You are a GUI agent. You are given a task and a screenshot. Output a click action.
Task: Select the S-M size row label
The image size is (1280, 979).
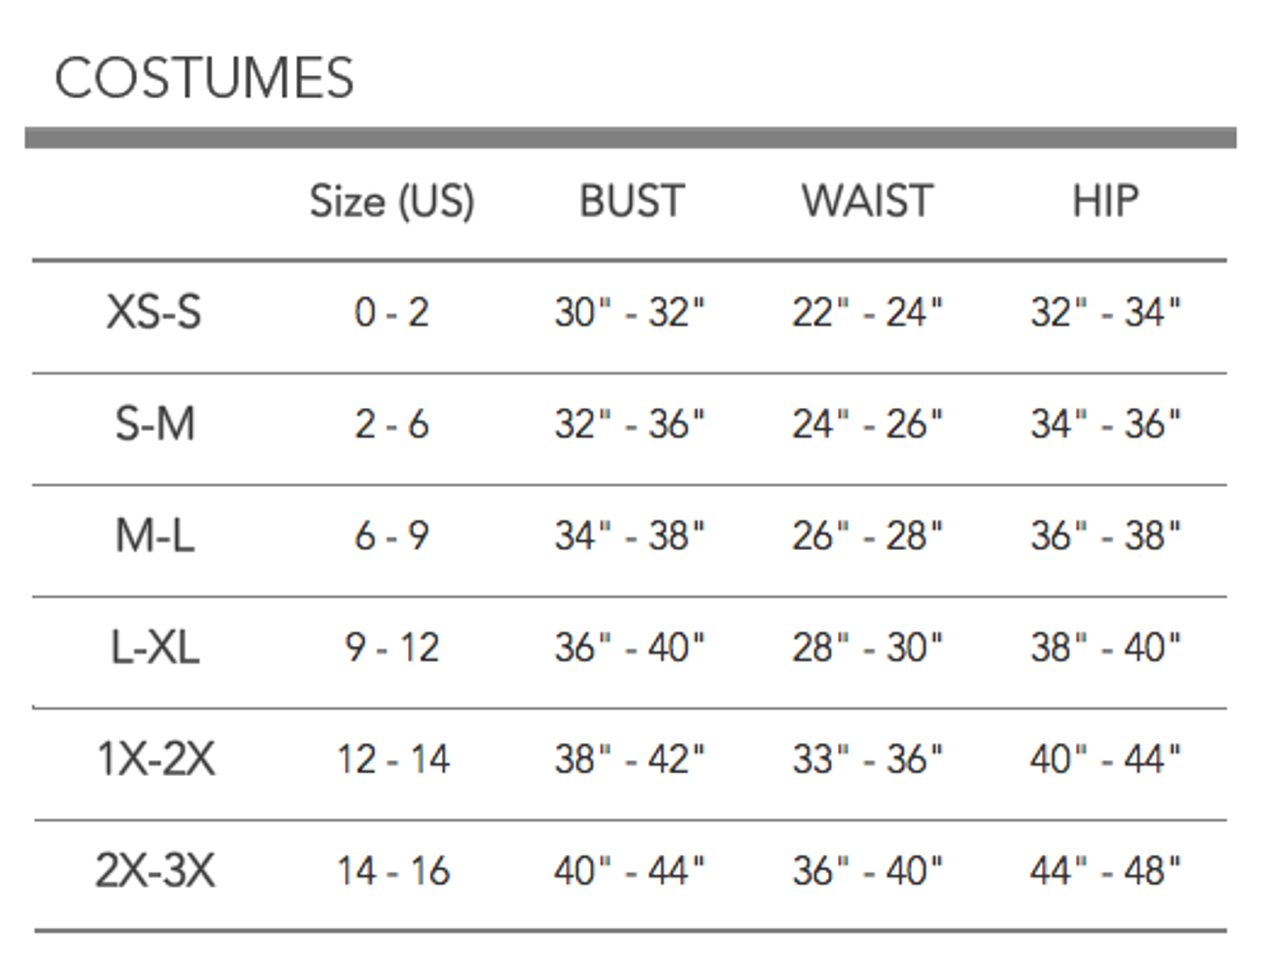tap(154, 425)
